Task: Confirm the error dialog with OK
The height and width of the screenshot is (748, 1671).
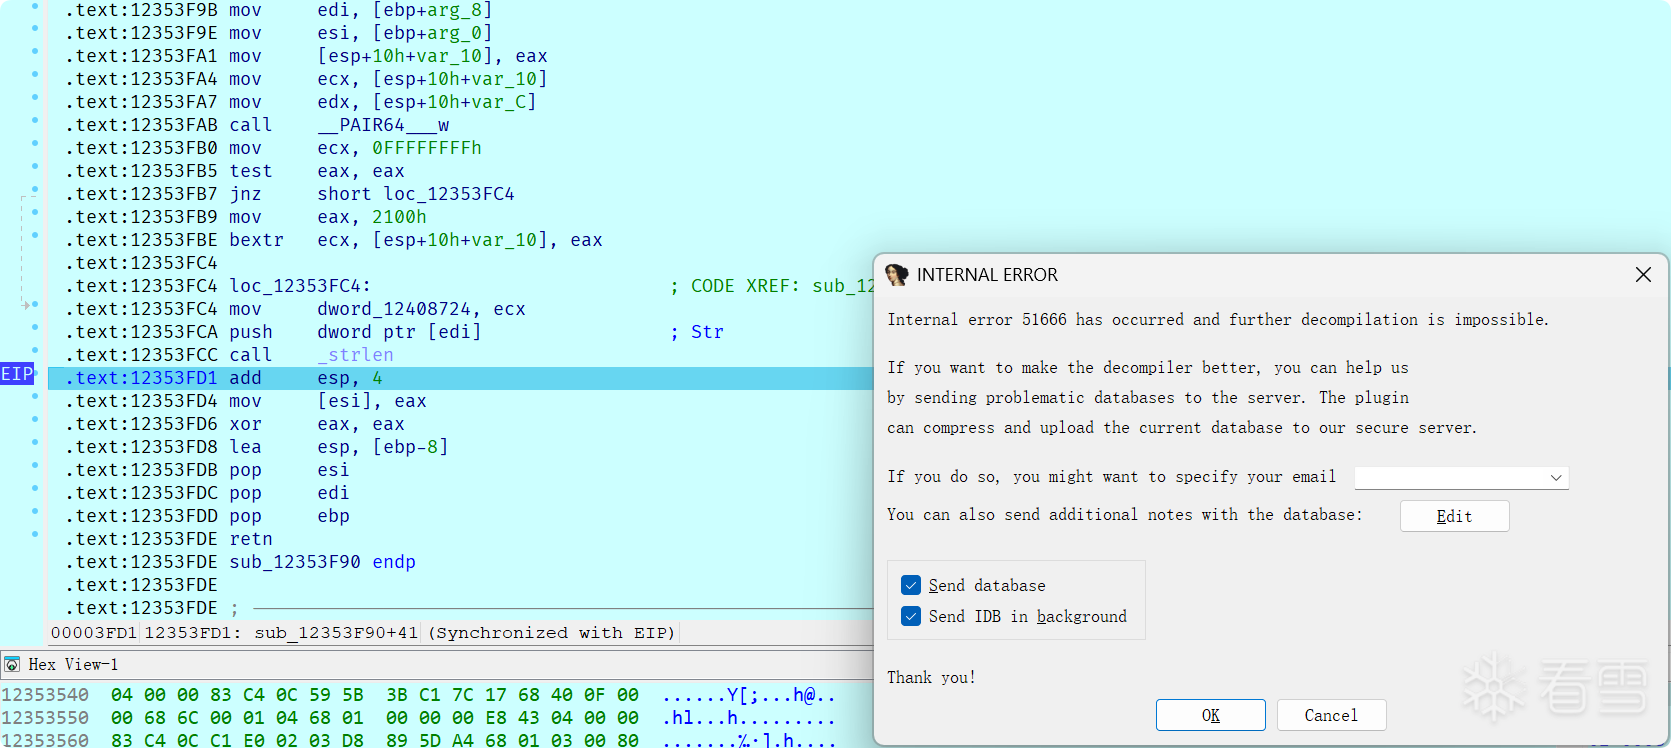Action: pos(1210,715)
